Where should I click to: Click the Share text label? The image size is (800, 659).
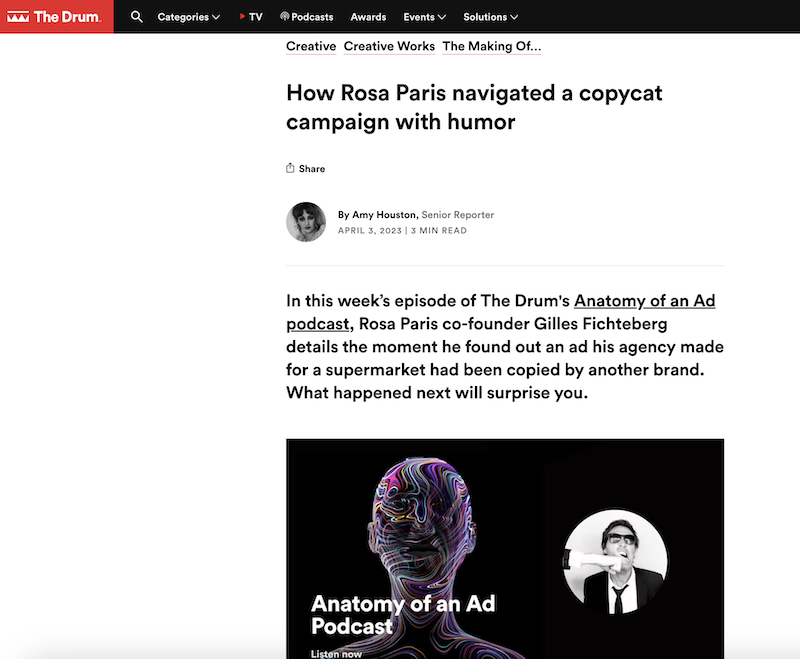[x=312, y=169]
